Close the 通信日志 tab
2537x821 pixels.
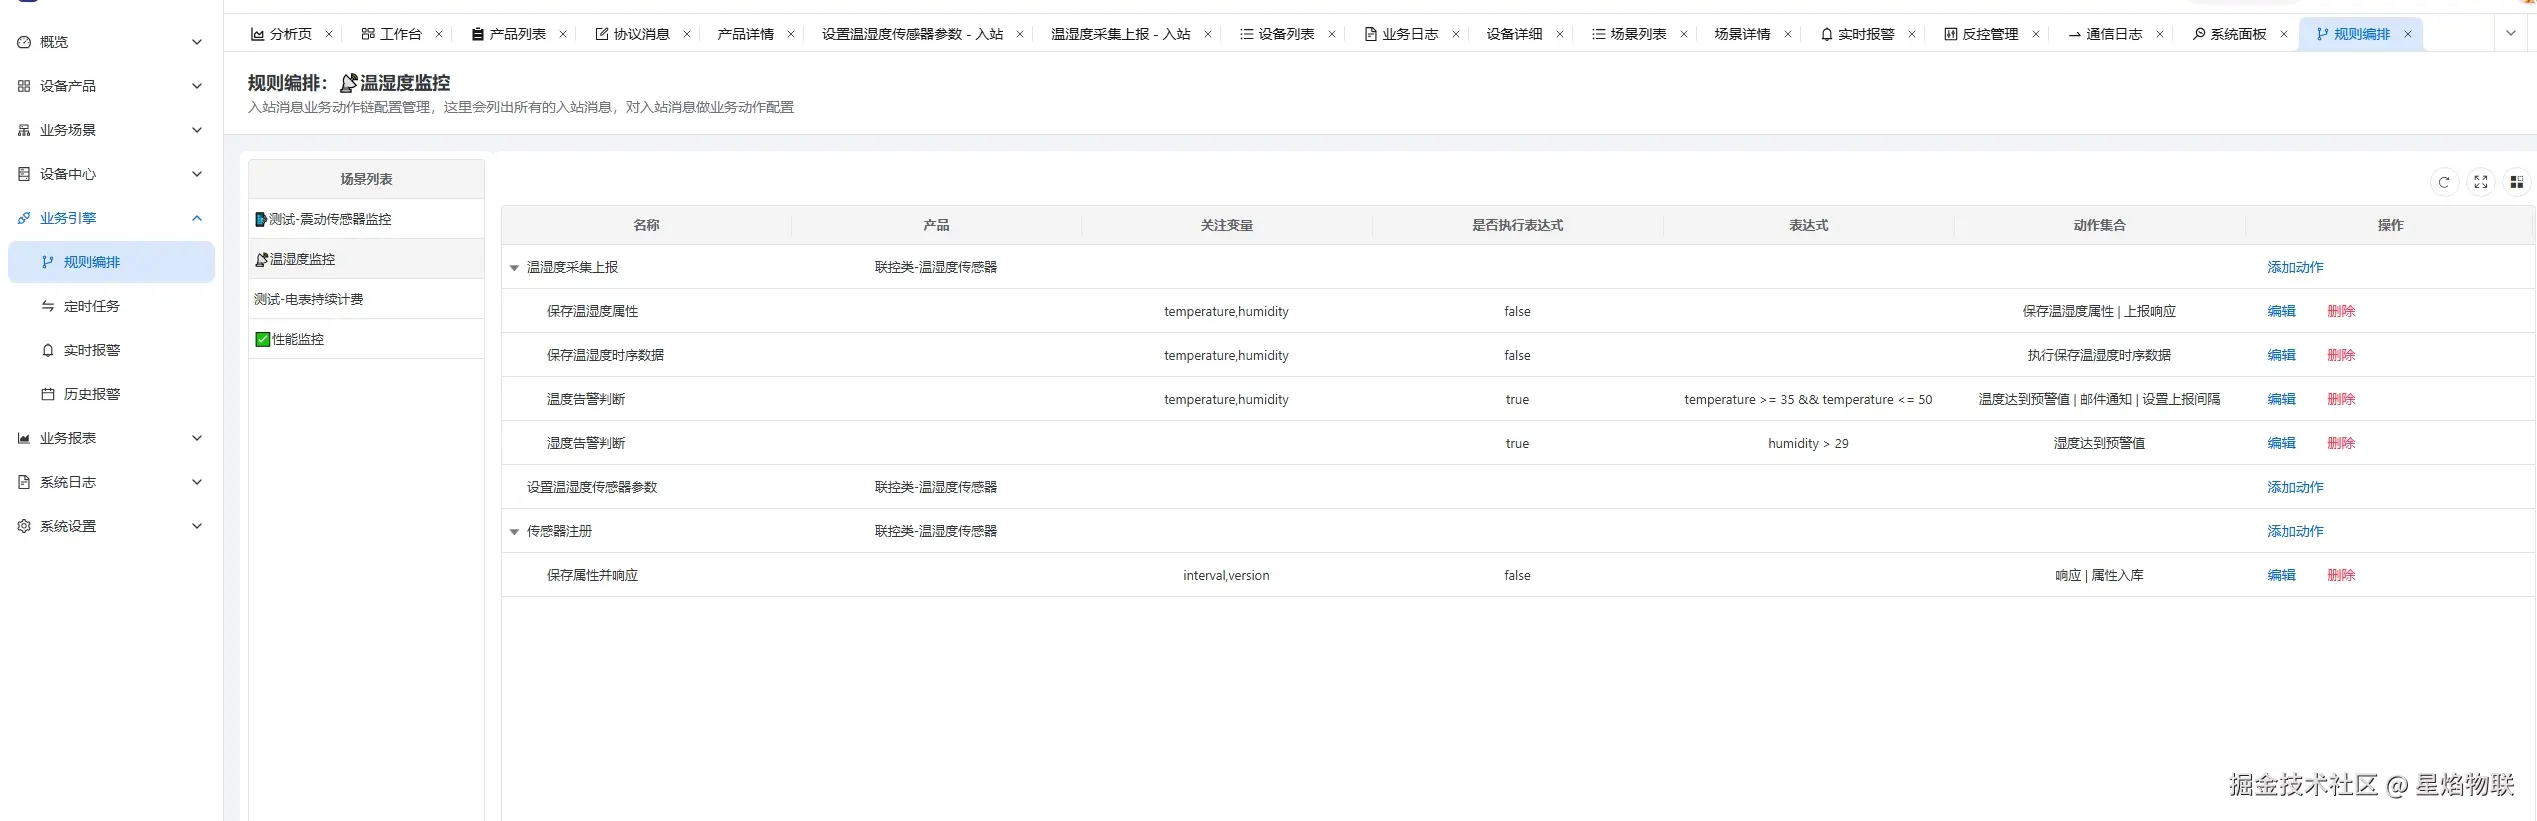click(x=2160, y=34)
